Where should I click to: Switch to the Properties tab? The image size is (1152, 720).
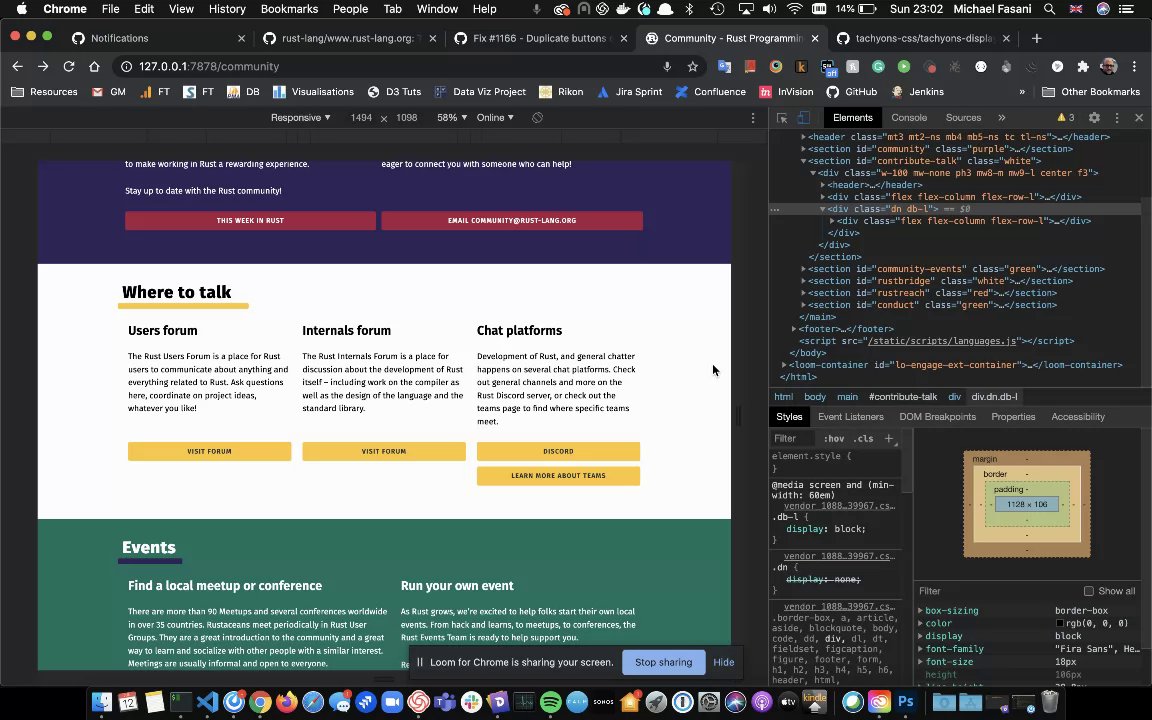tap(1013, 417)
